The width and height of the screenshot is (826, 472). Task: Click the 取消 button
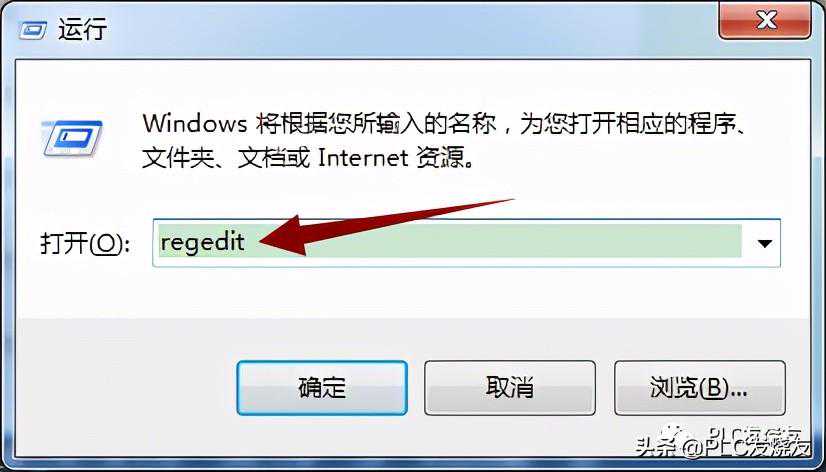(x=510, y=388)
